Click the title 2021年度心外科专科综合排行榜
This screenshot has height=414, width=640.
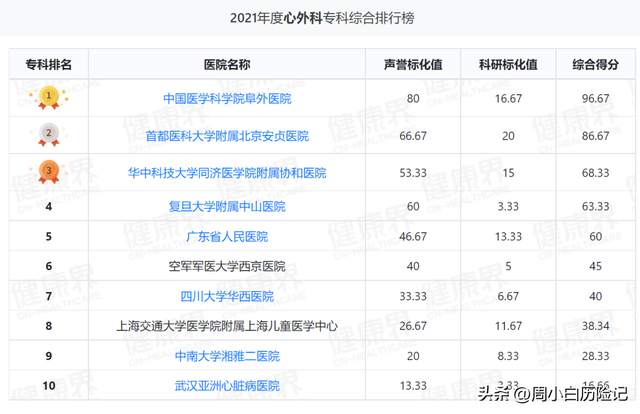click(322, 18)
